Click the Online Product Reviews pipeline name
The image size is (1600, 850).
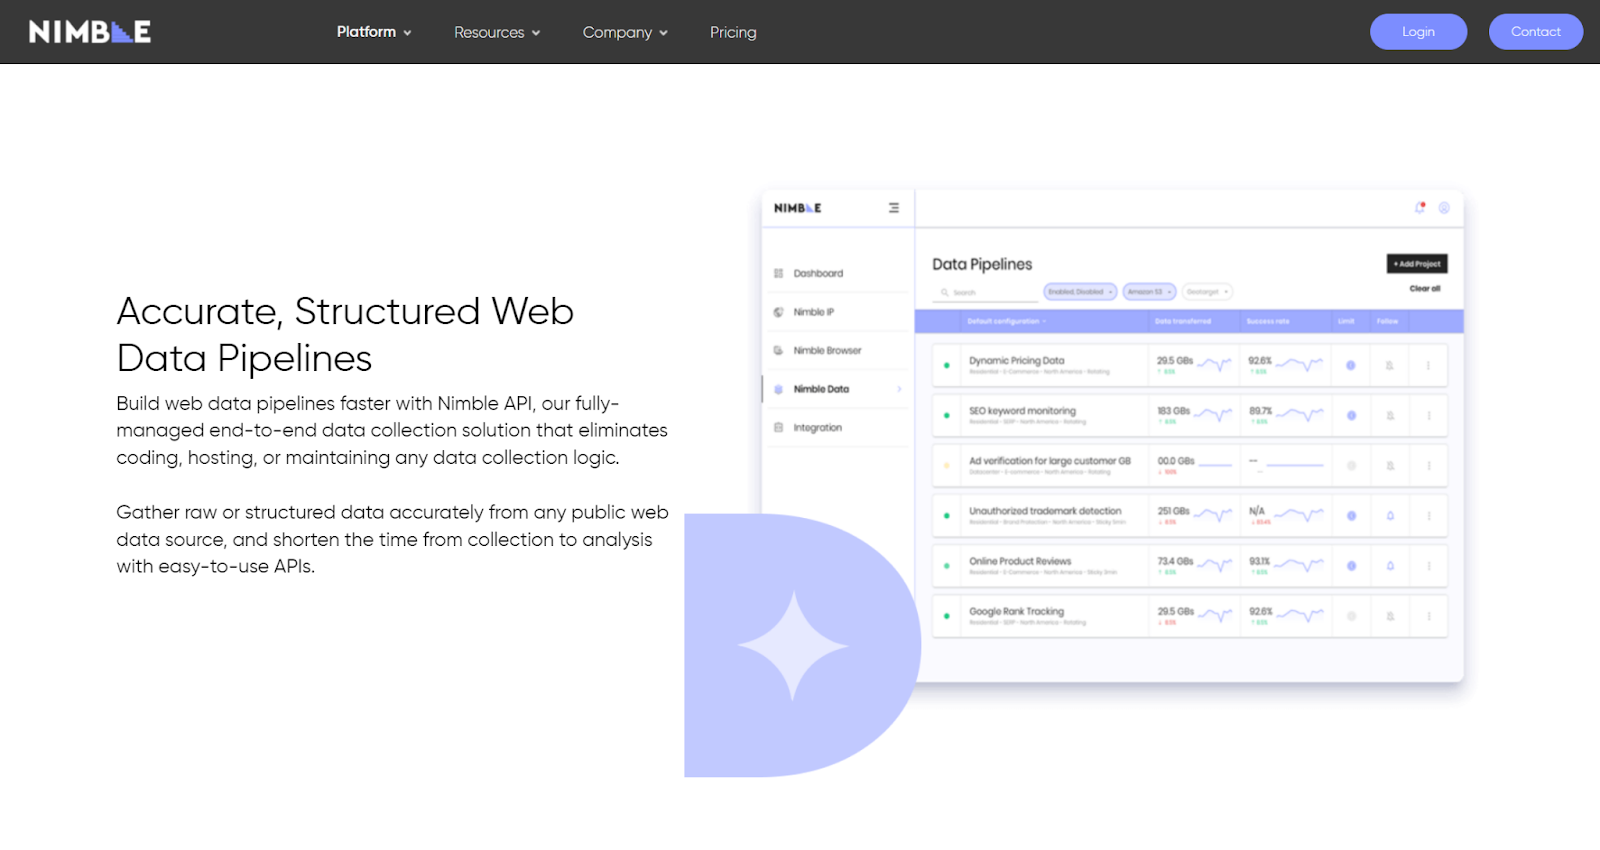pos(1019,561)
